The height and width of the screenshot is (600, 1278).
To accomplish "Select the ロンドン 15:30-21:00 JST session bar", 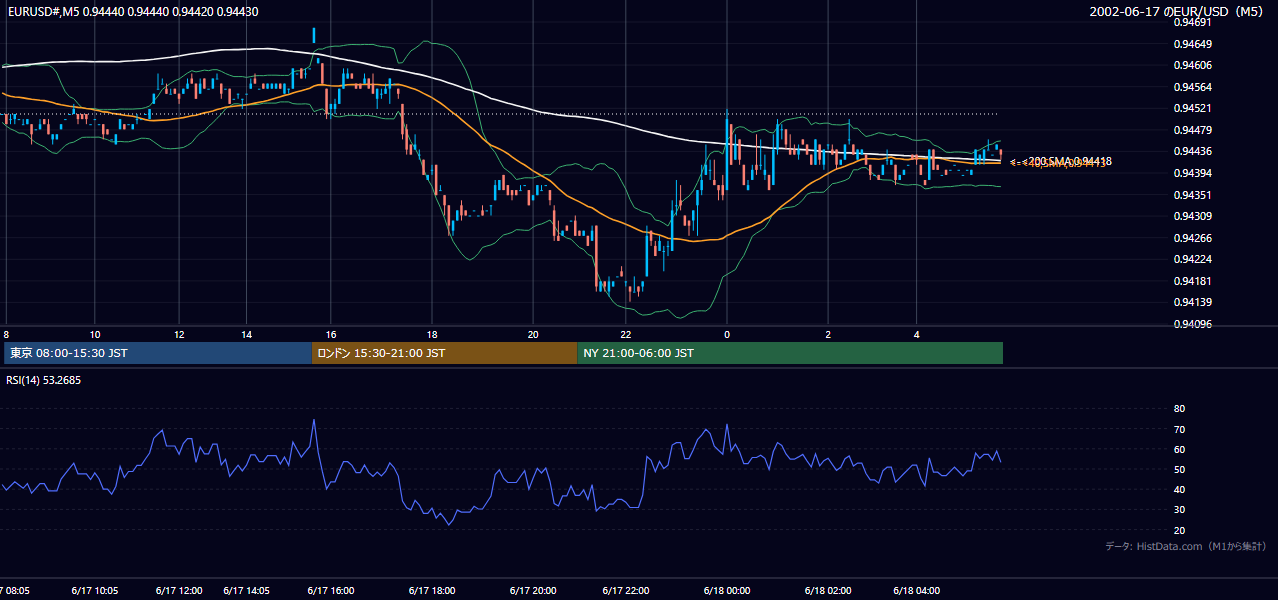I will pyautogui.click(x=444, y=353).
